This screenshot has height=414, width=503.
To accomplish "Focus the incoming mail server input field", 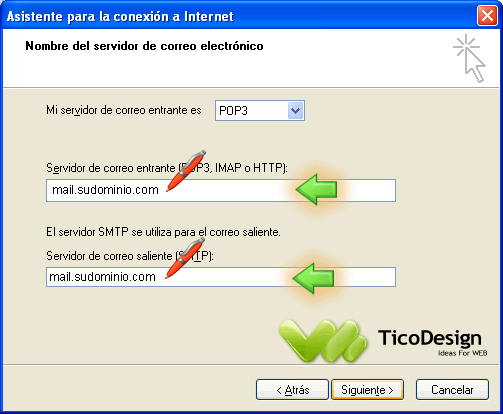I will click(221, 190).
